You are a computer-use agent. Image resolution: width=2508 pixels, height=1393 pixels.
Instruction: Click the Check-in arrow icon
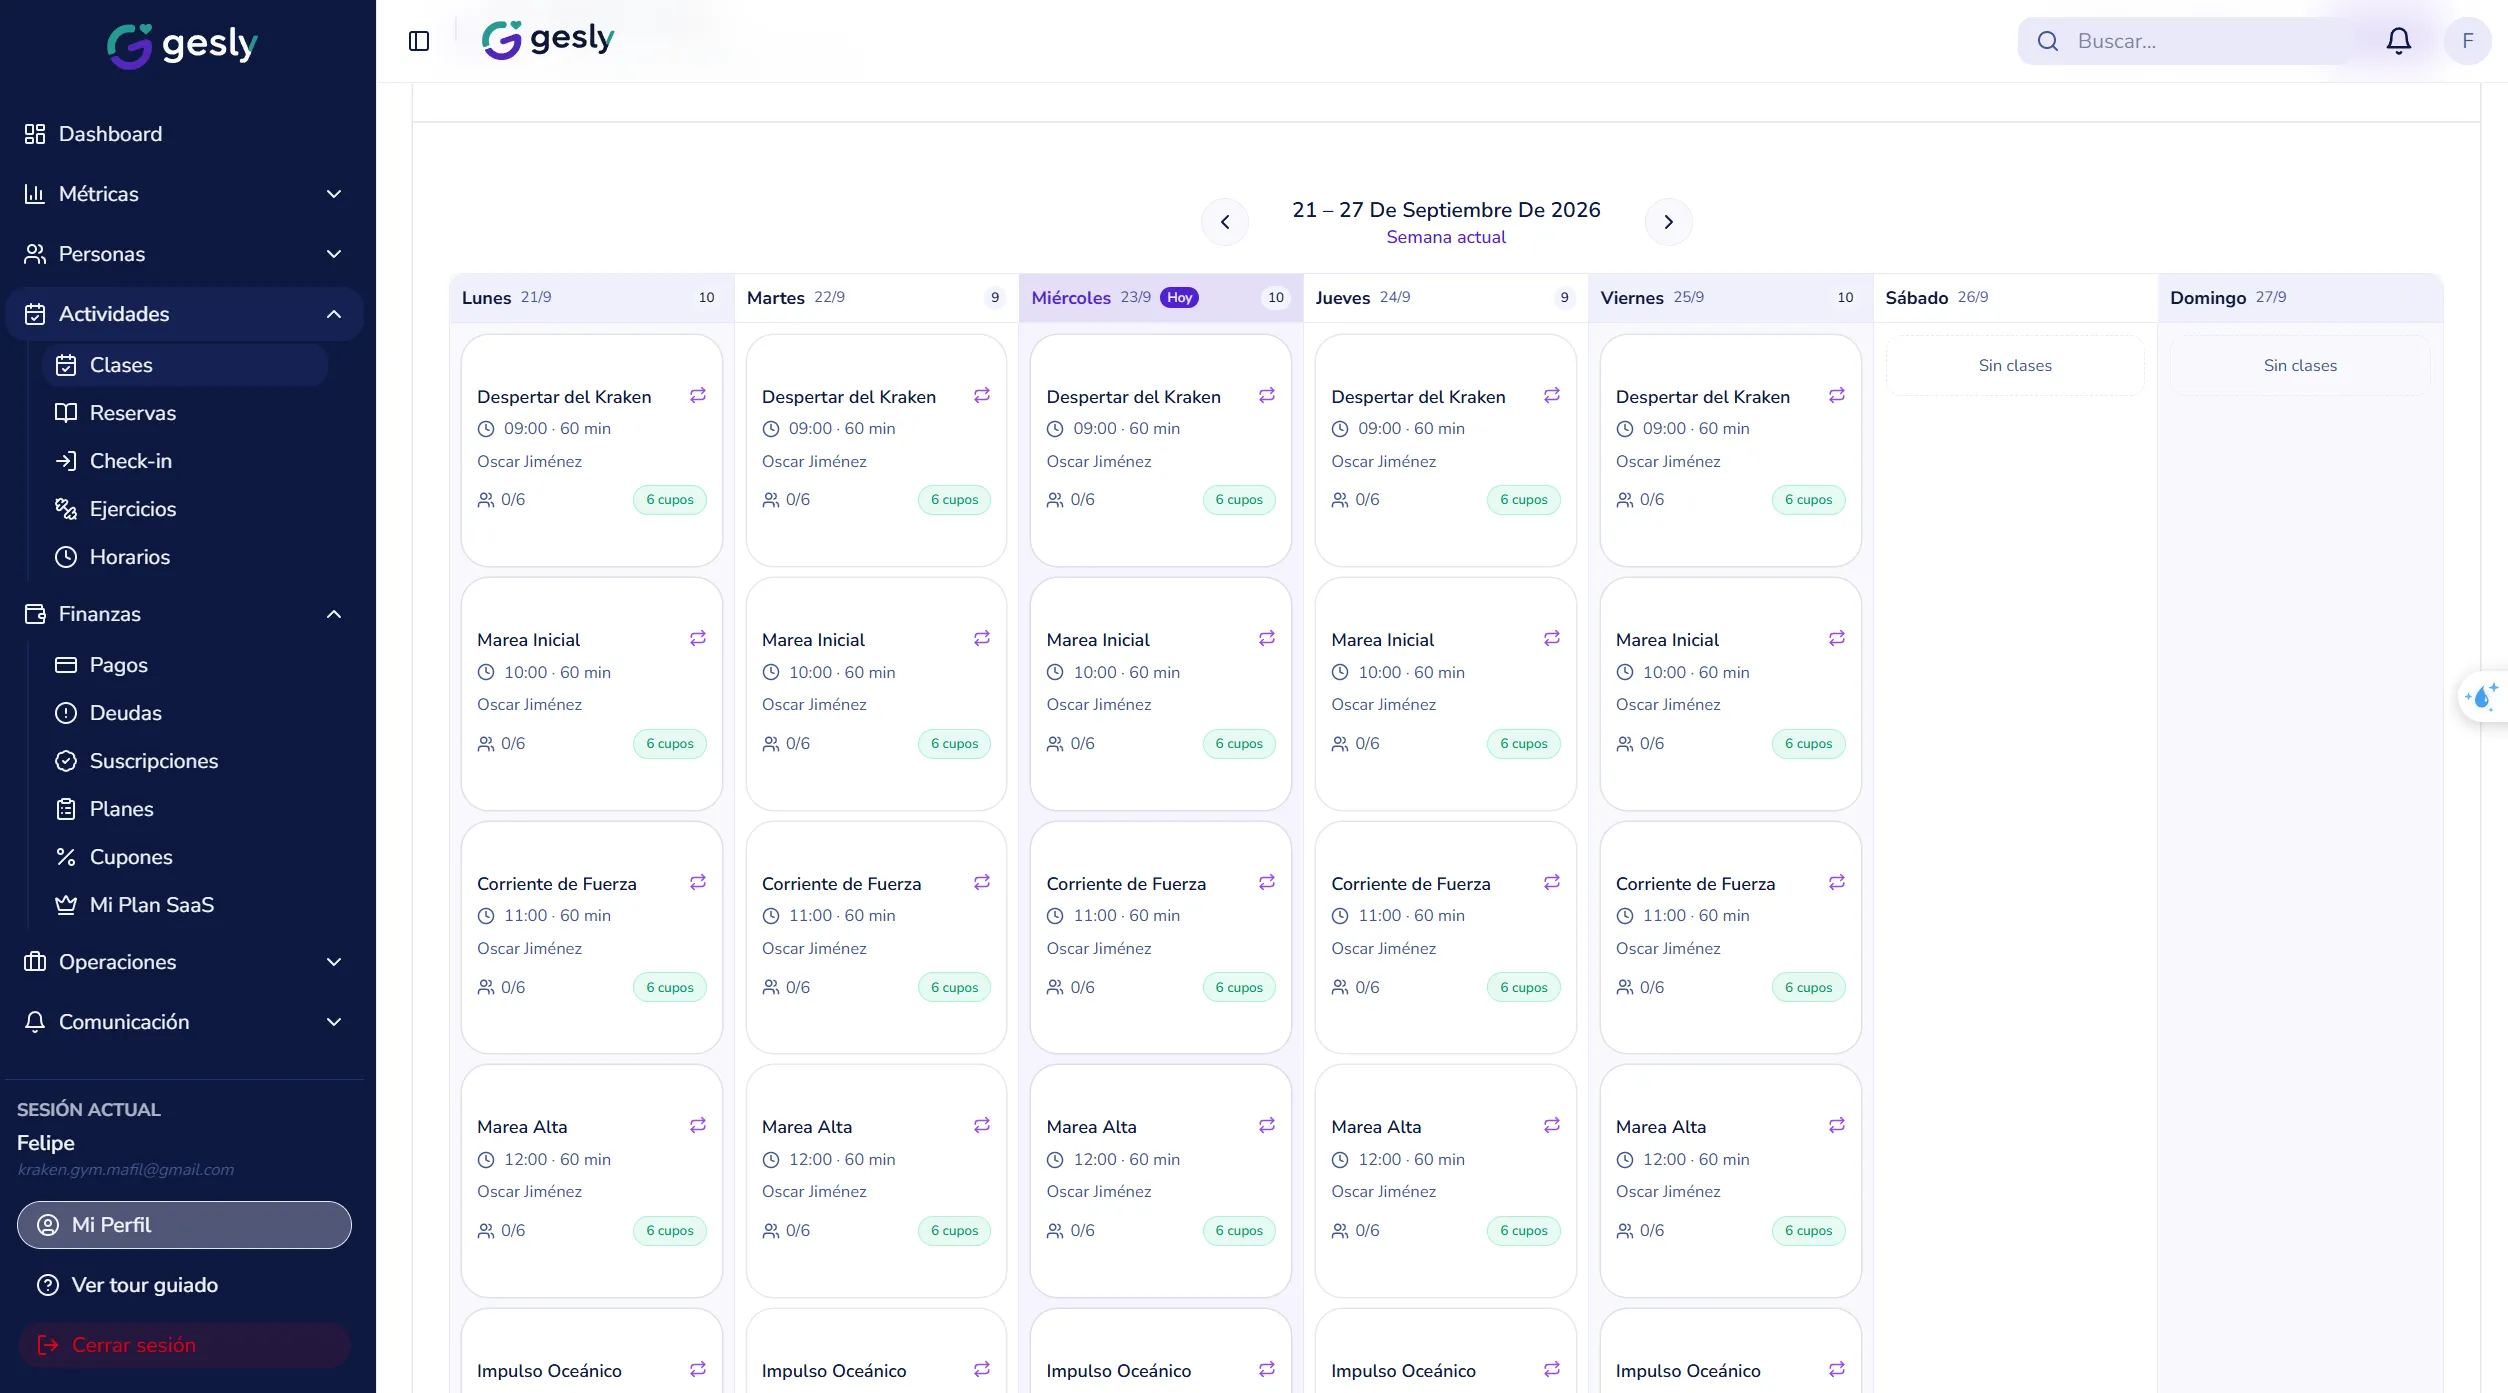click(x=66, y=461)
